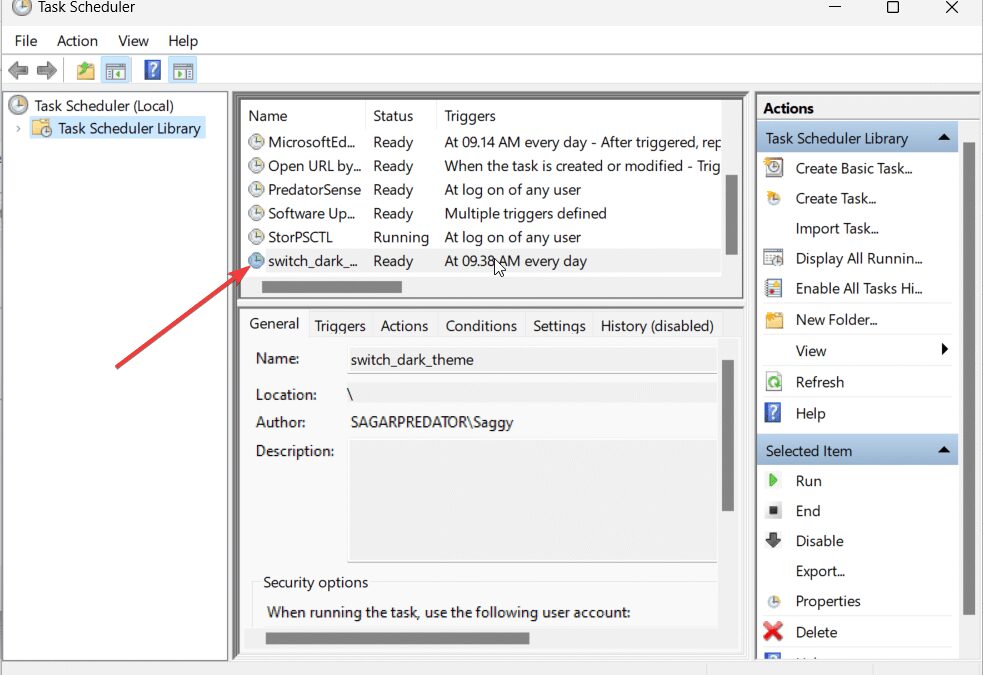Viewport: 983px width, 675px height.
Task: Click Import Task in Actions pane
Action: 836,229
